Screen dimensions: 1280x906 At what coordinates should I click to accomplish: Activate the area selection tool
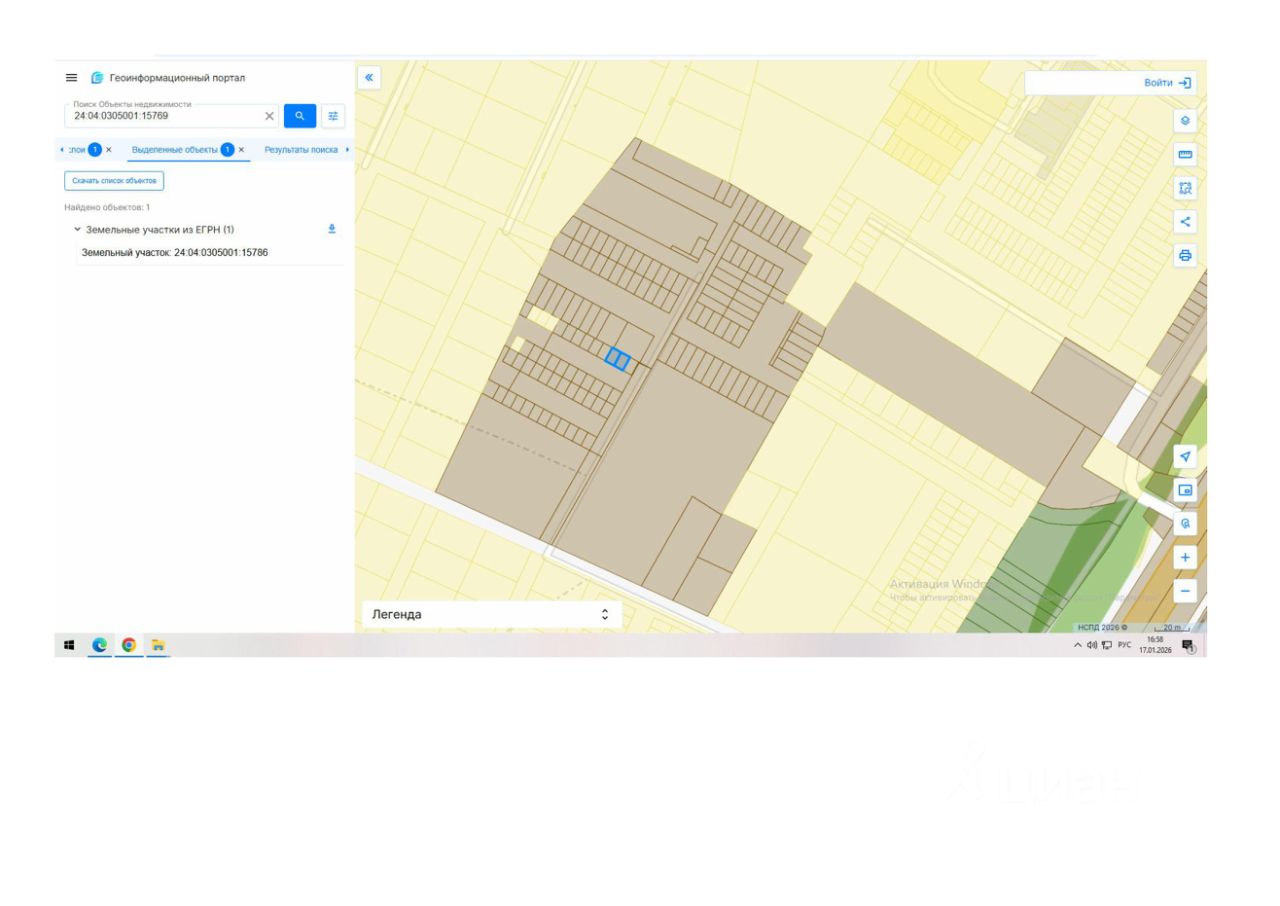coord(1185,188)
